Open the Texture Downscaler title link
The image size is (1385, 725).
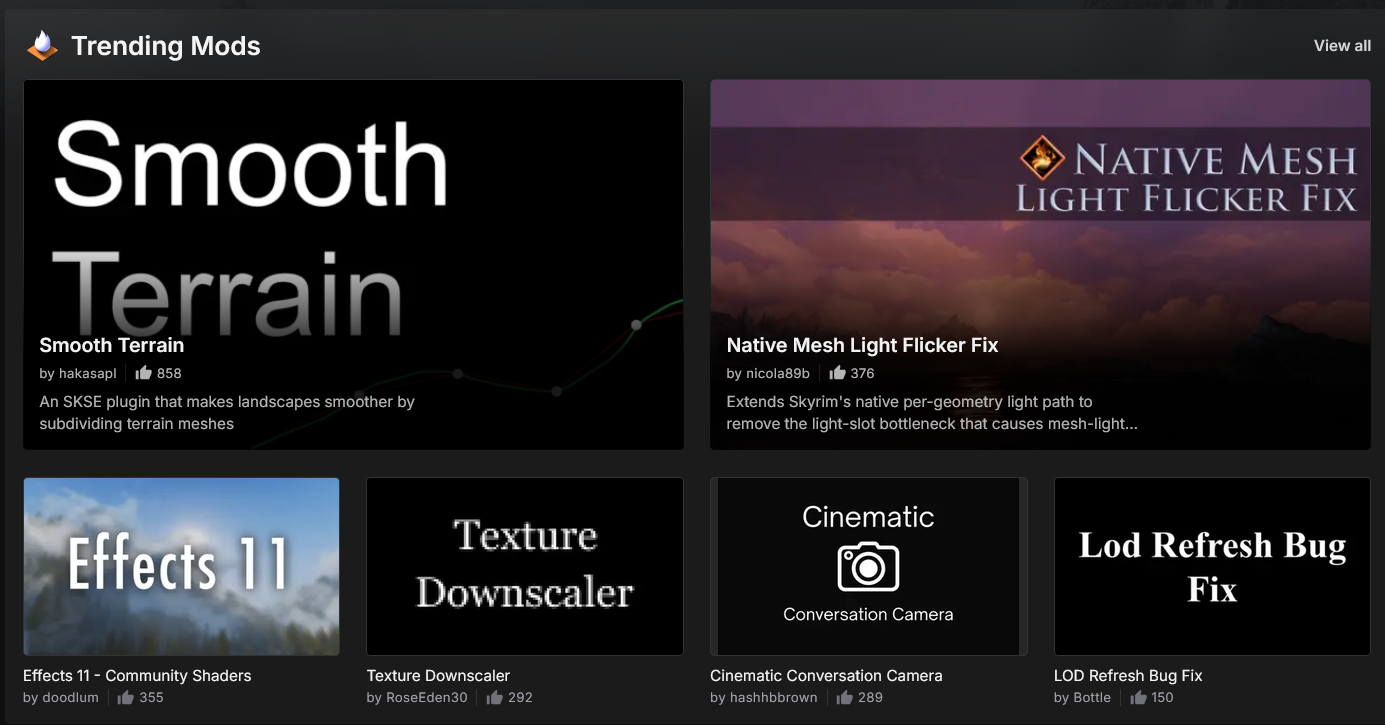pos(439,676)
